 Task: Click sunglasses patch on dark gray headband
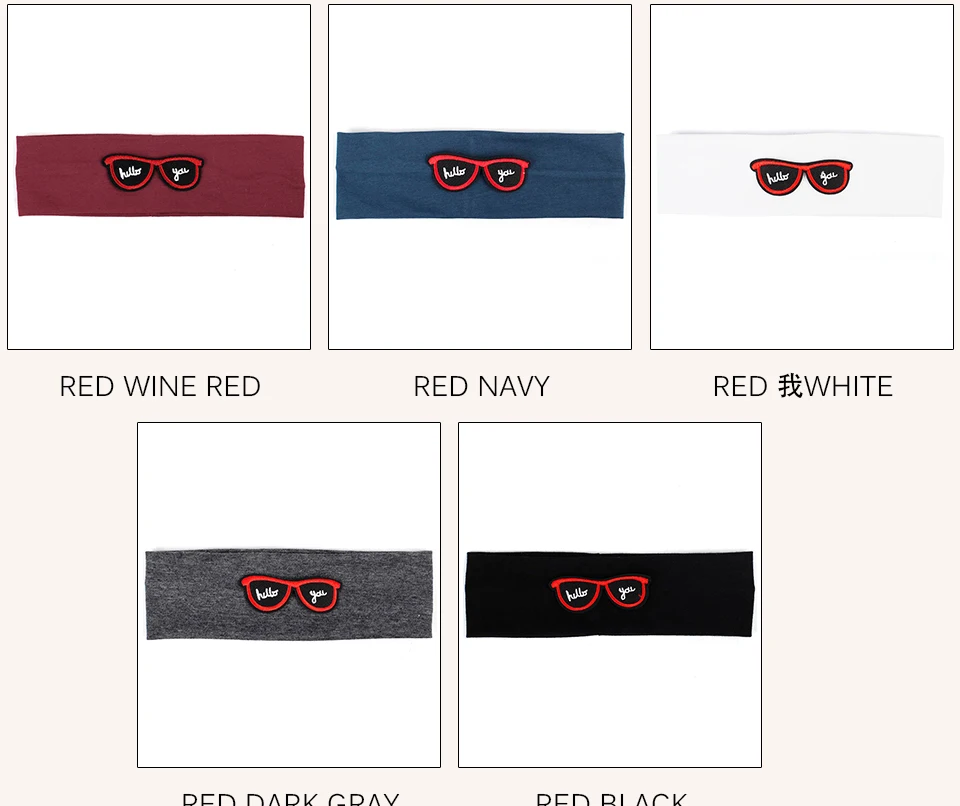tap(291, 593)
